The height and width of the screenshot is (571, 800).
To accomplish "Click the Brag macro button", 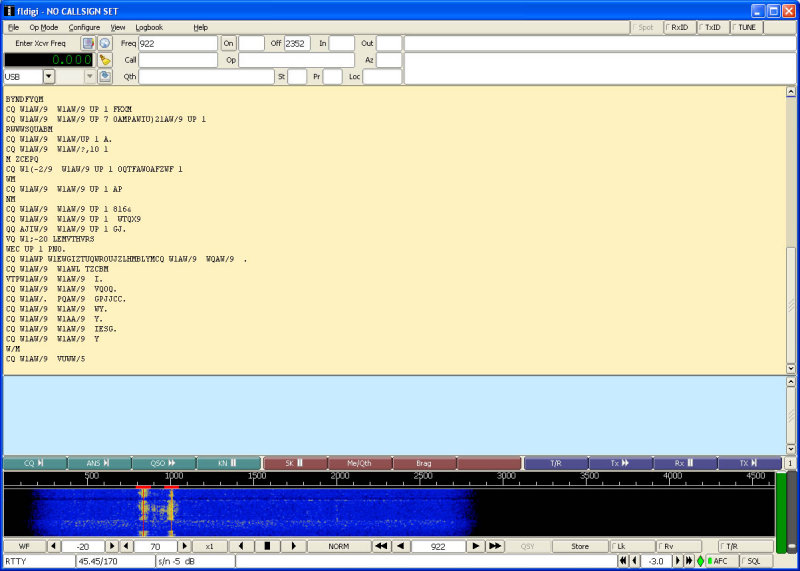I will pos(424,463).
